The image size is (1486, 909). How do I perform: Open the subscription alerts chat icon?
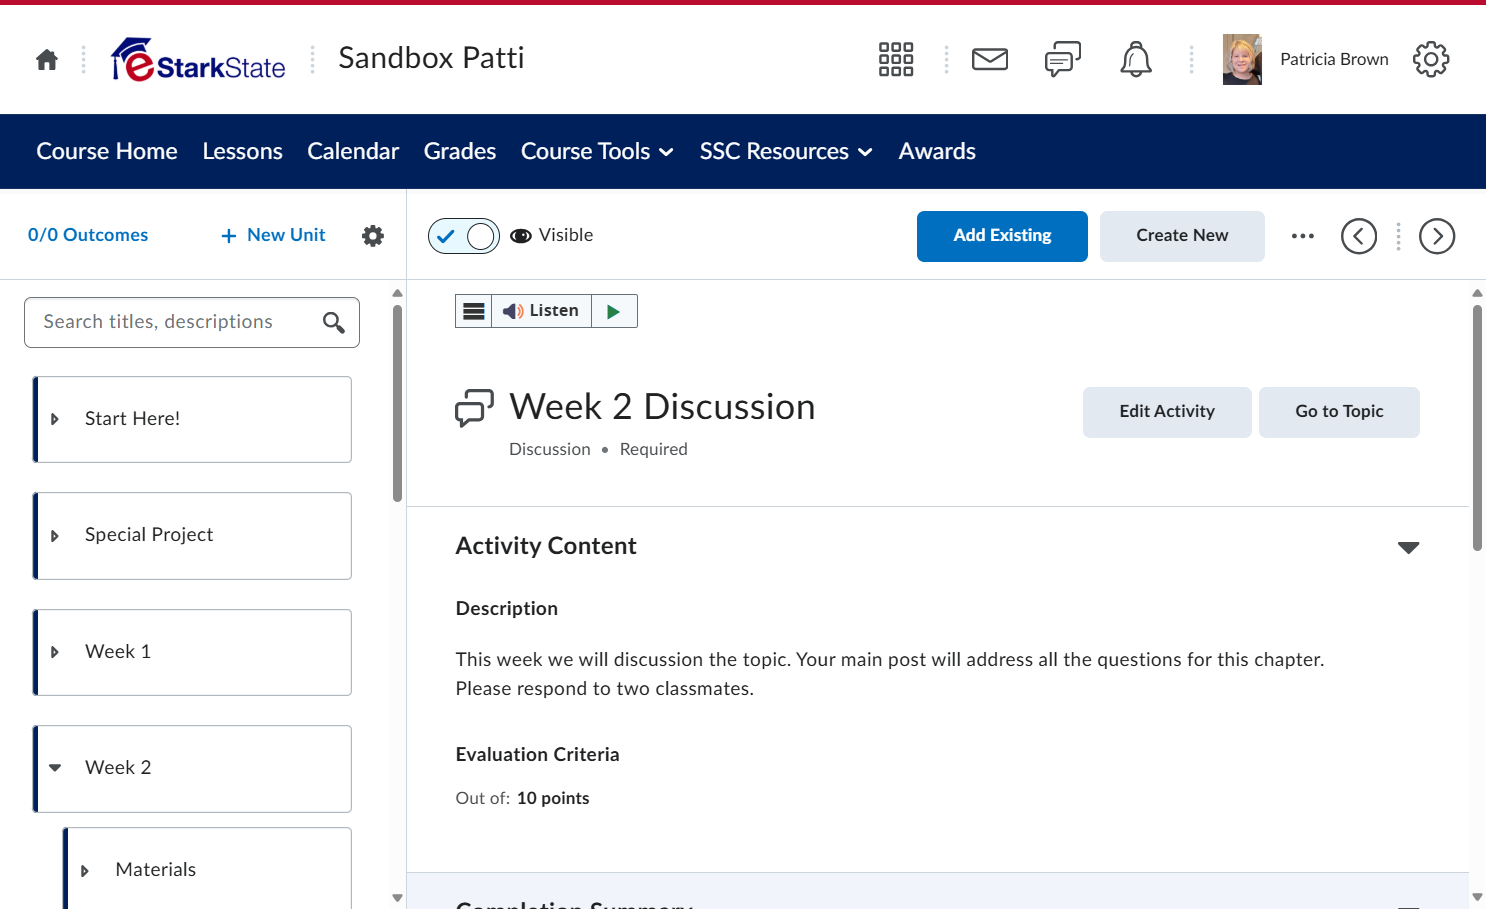click(x=1063, y=59)
